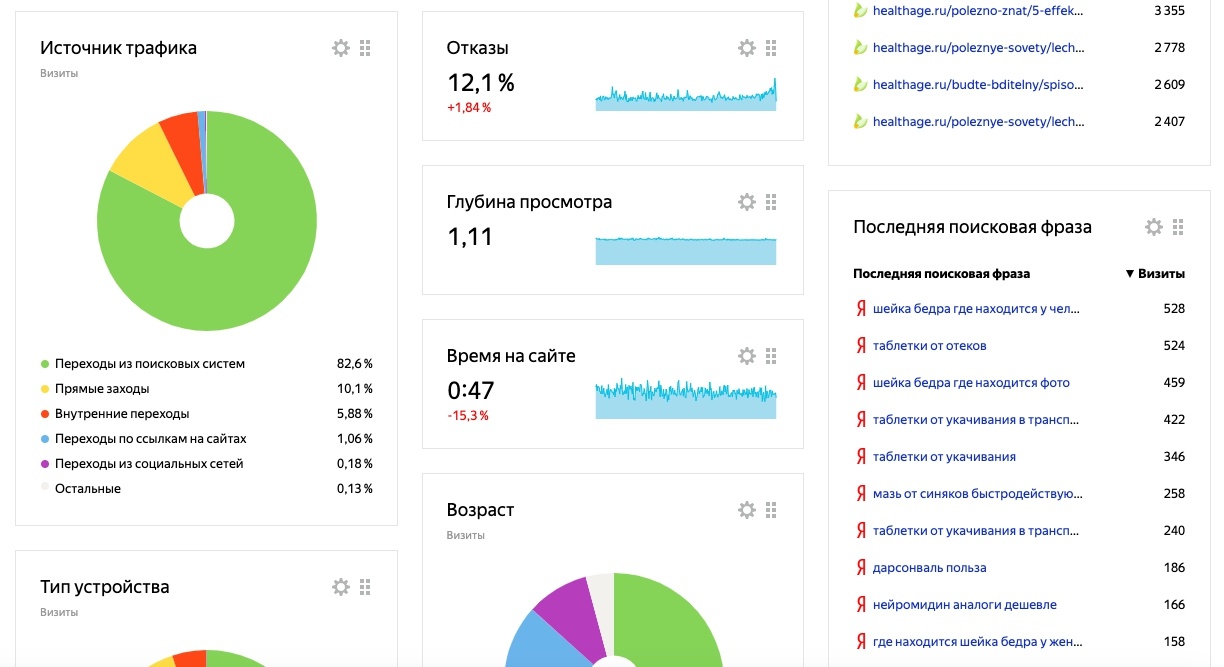Screen dimensions: 1224x667
Task: Open healthage.ru/poleznye-sovety link with 2 407 visits
Action: [x=978, y=122]
